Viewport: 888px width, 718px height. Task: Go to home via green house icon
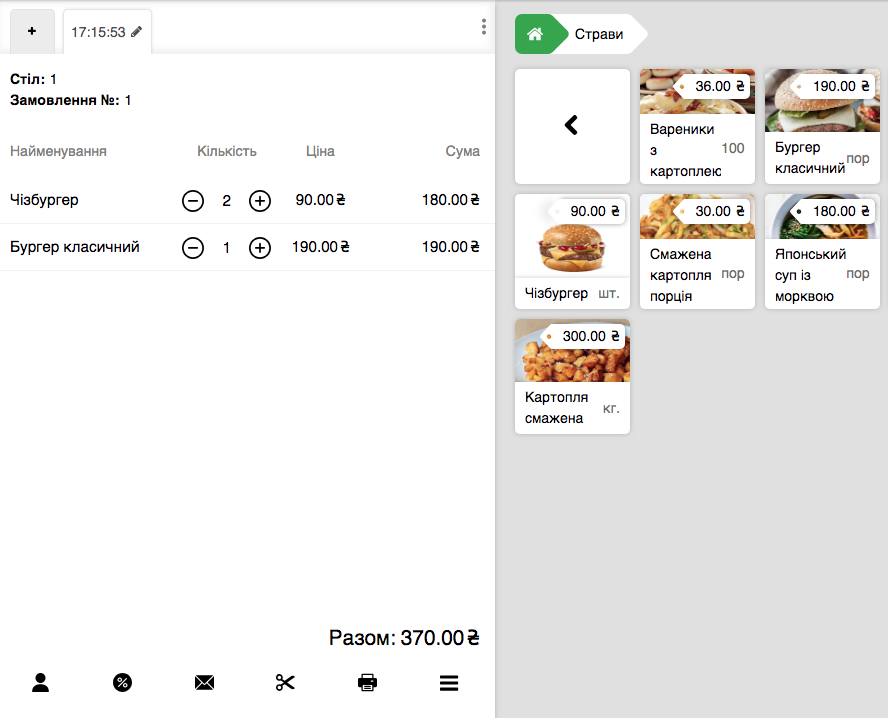(535, 34)
